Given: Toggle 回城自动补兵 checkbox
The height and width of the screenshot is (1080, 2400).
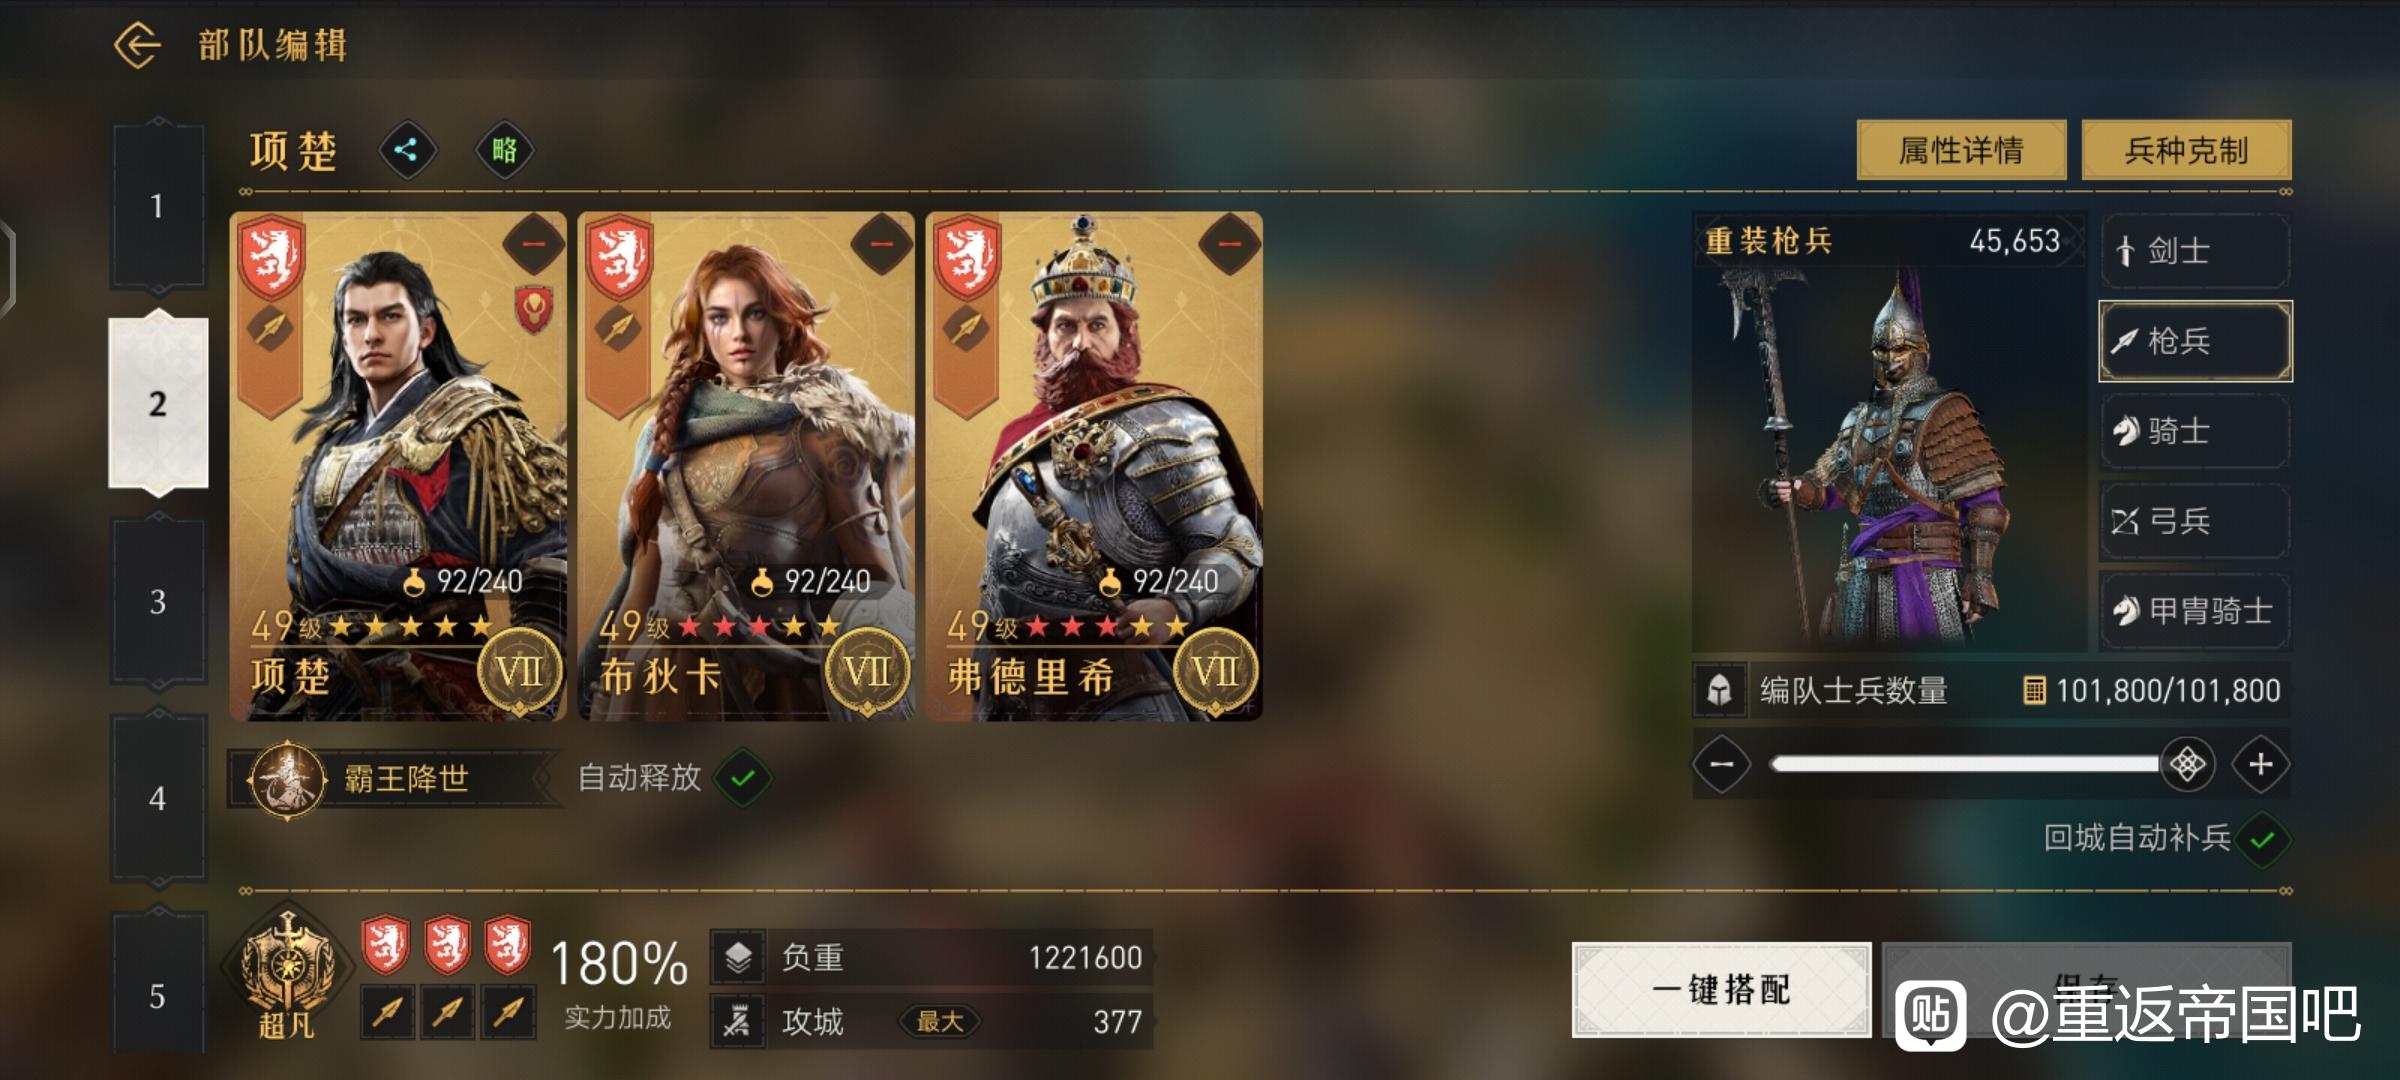Looking at the screenshot, I should [x=2263, y=839].
